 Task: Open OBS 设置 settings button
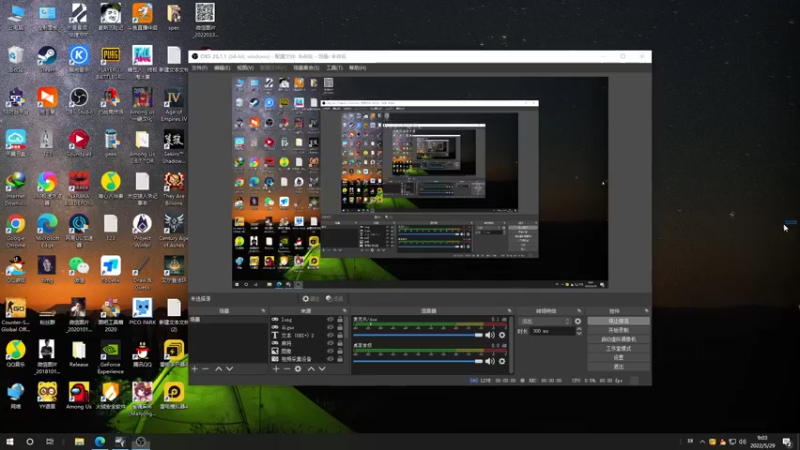click(x=618, y=358)
